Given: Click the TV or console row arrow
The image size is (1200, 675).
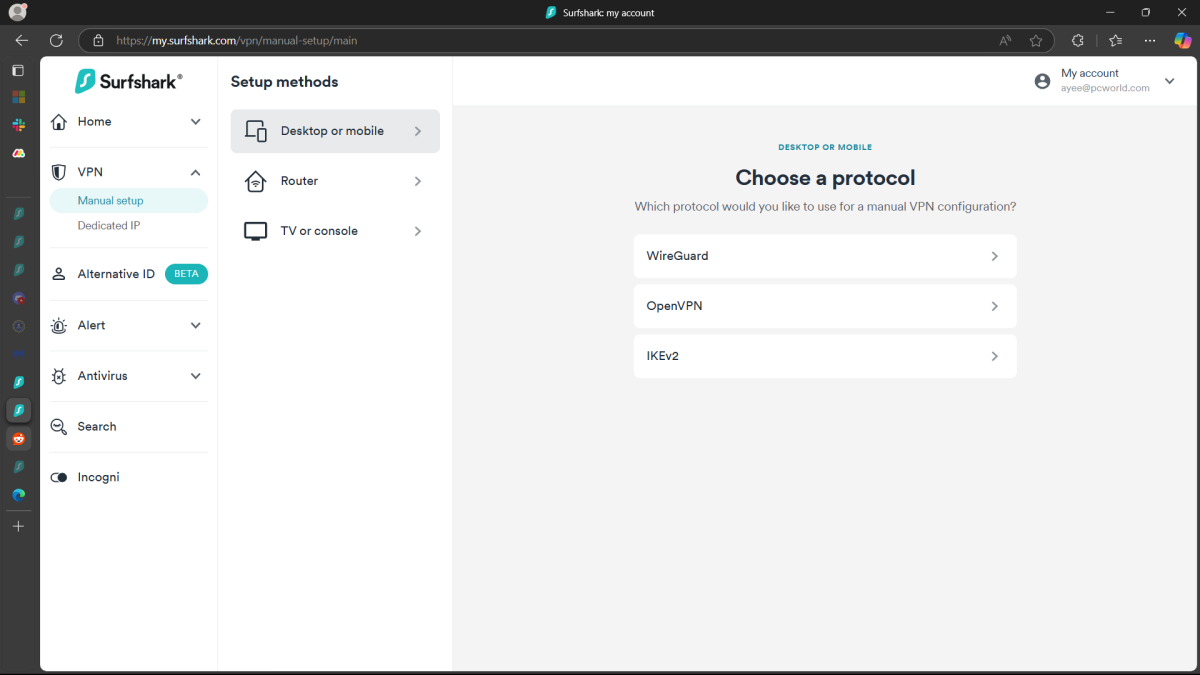Looking at the screenshot, I should pos(418,231).
